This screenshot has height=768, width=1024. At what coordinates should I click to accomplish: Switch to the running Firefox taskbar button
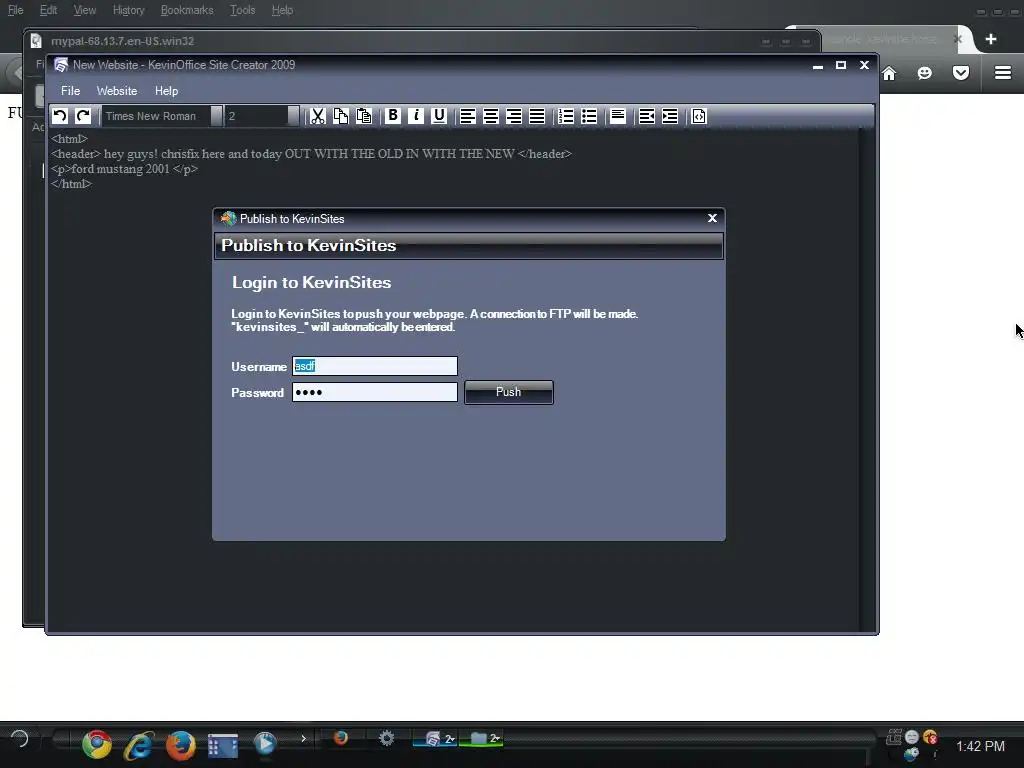click(341, 738)
